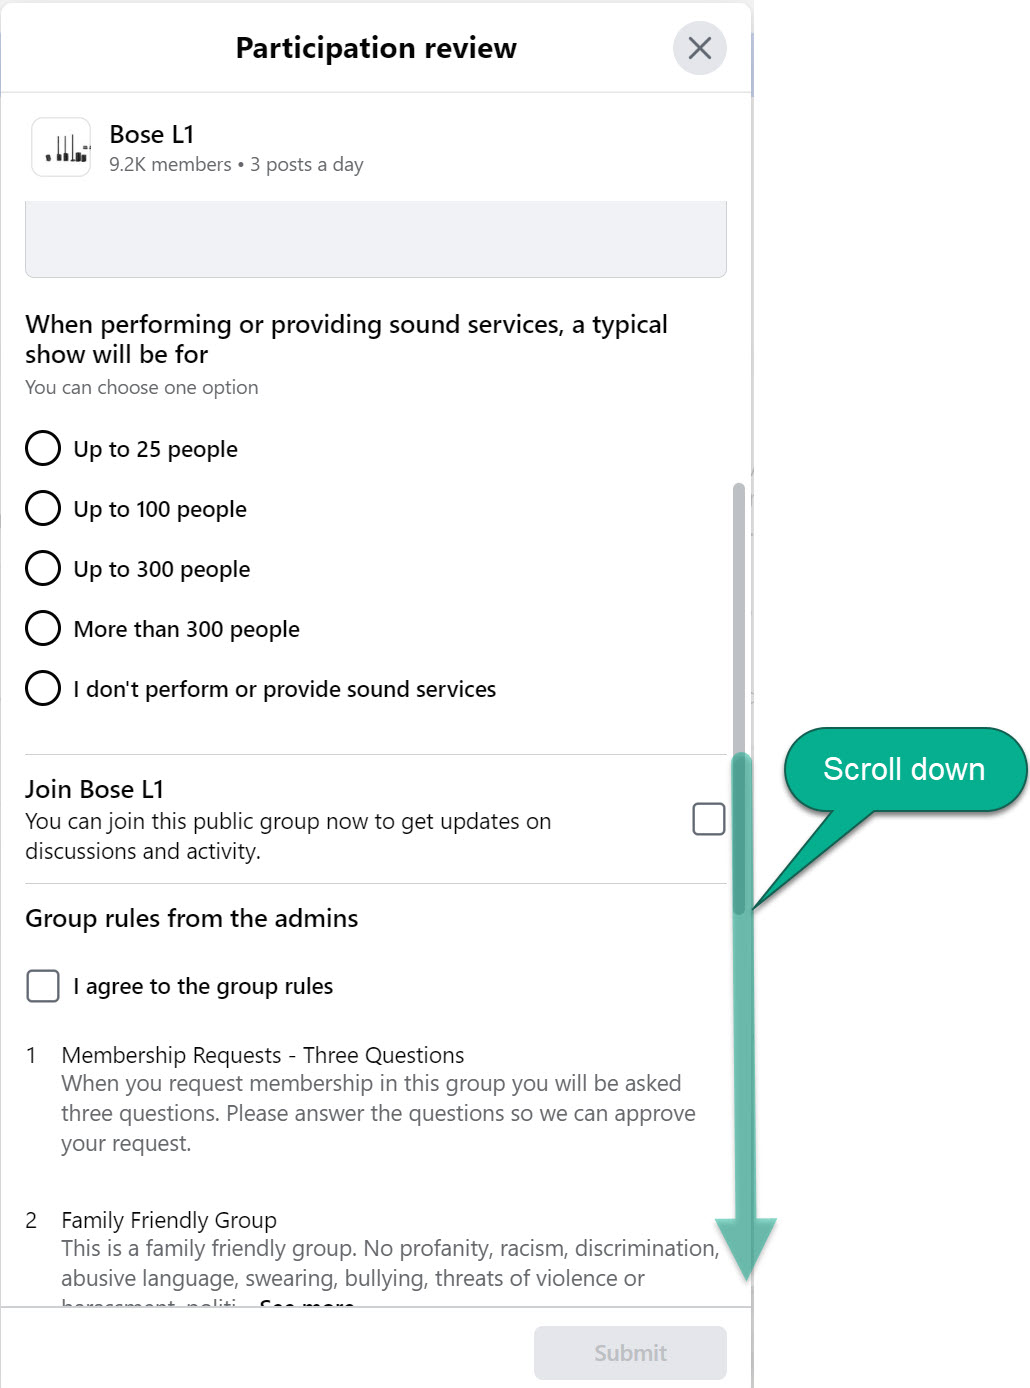Close the Participation review dialog

(699, 48)
